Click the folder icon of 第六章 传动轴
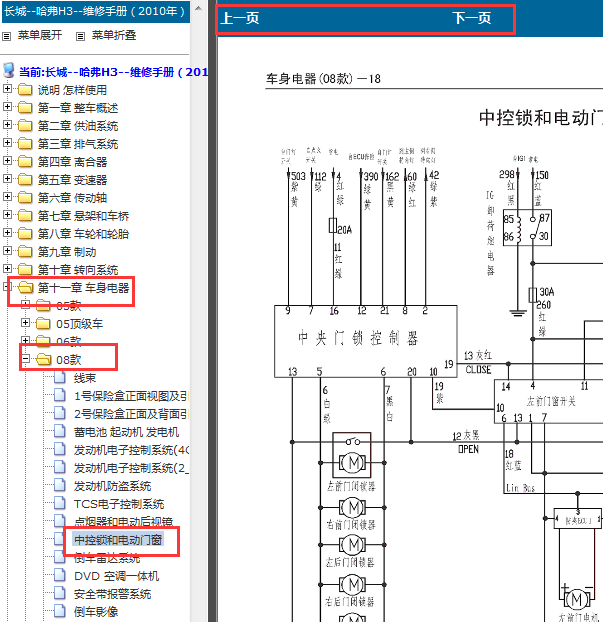This screenshot has width=603, height=622. pyautogui.click(x=25, y=198)
